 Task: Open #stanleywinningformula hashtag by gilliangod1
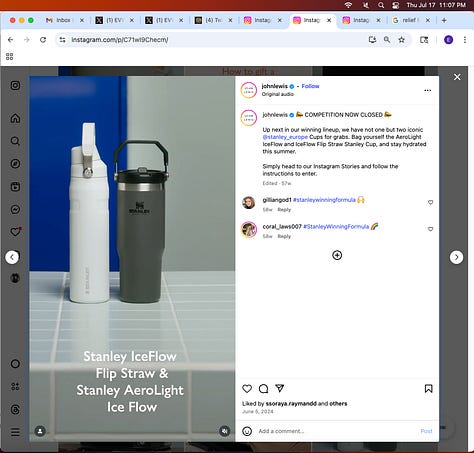point(324,200)
